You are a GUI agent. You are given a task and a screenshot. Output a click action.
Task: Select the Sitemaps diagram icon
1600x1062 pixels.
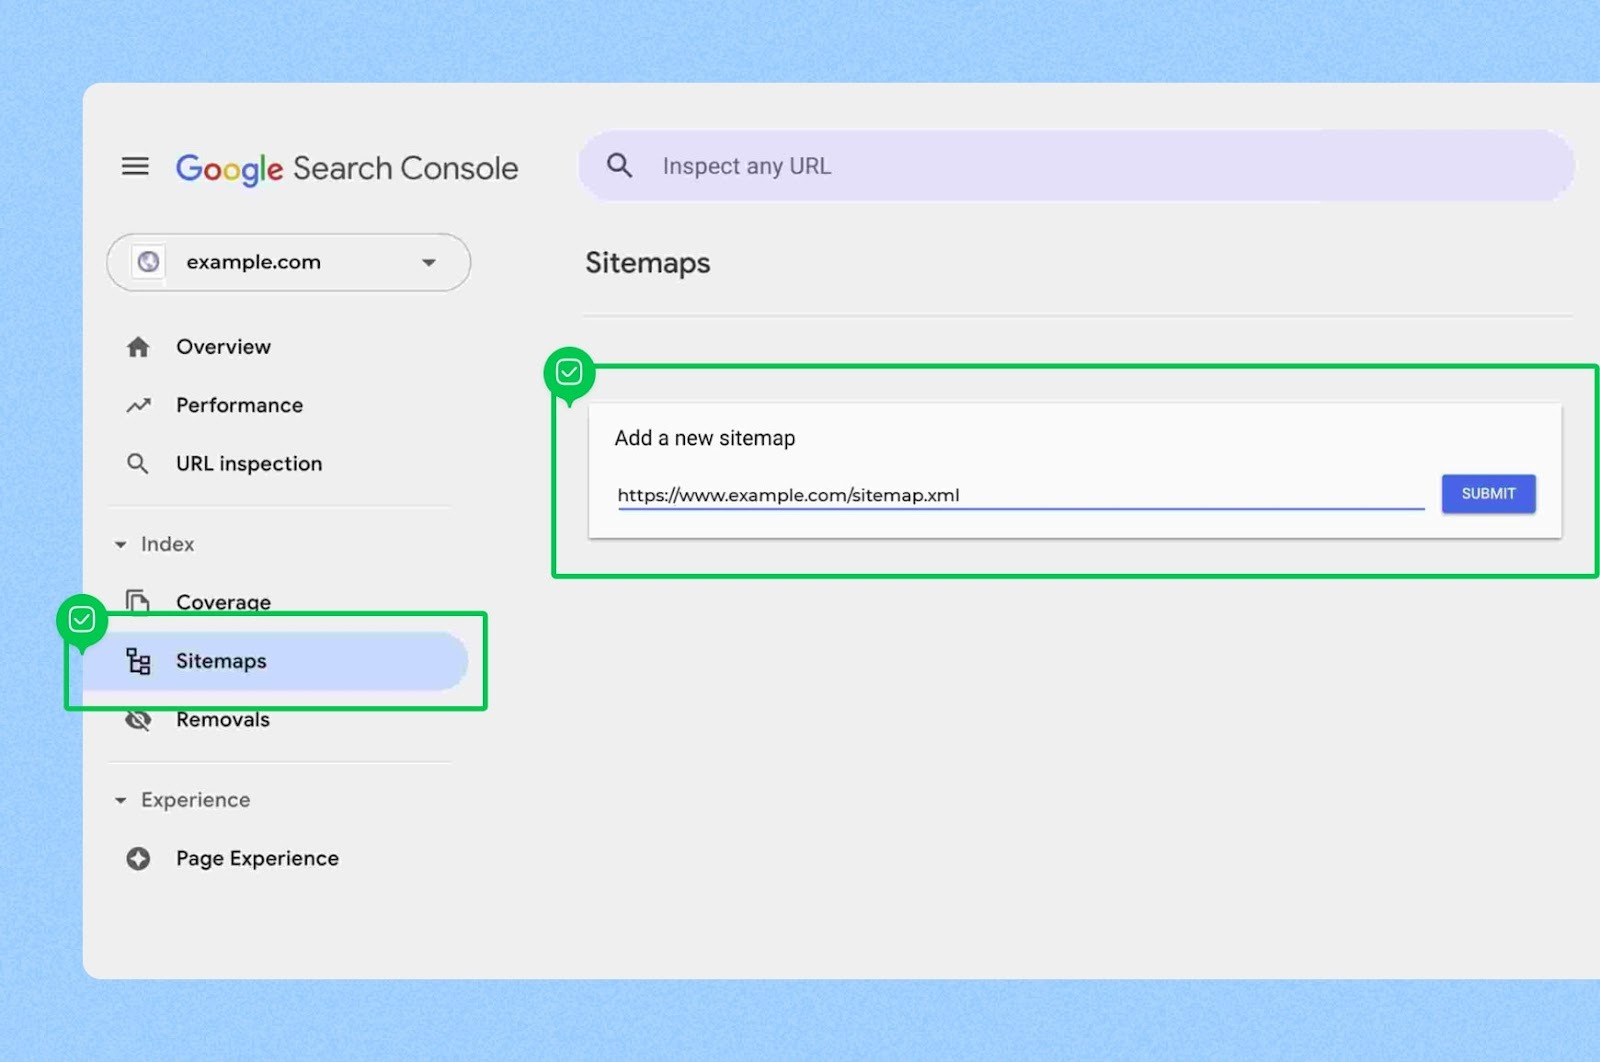tap(138, 661)
